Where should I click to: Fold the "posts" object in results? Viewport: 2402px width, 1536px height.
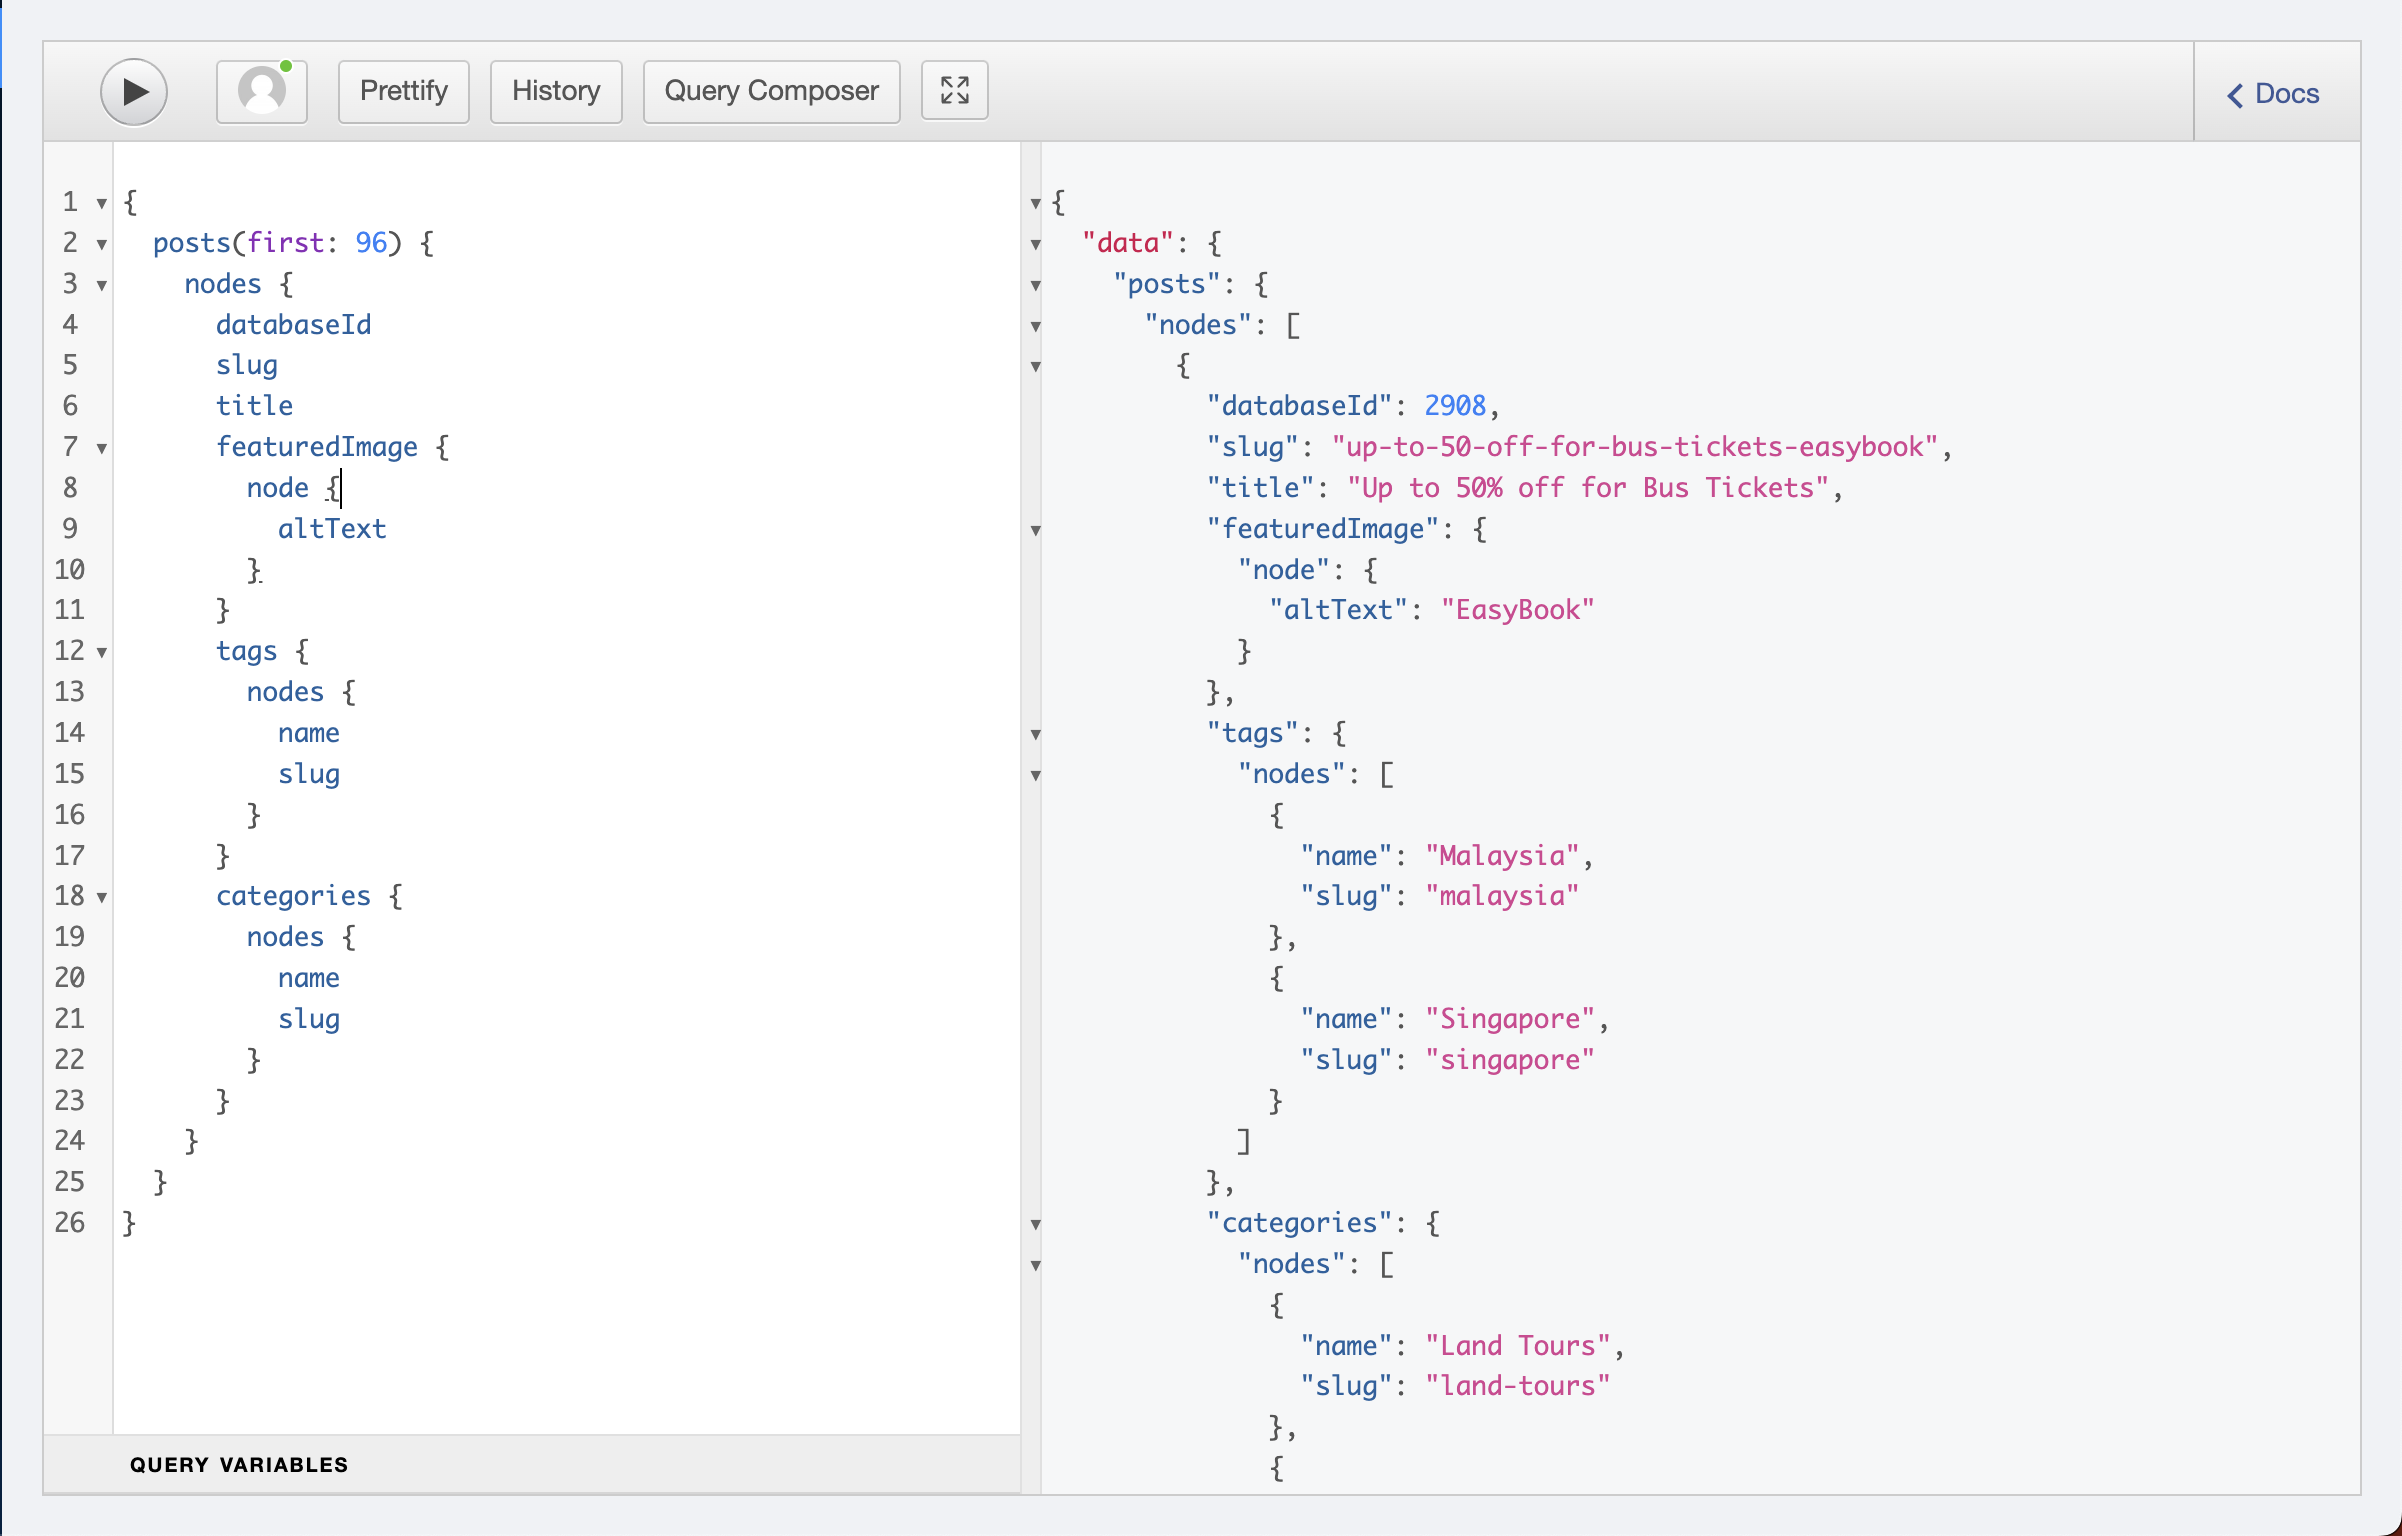pyautogui.click(x=1035, y=286)
